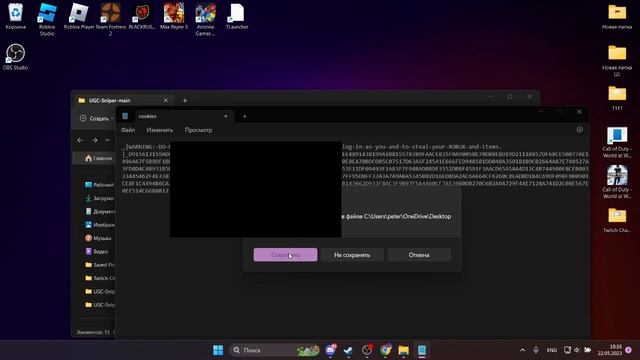Open the Файл menu in Notepad
Viewport: 640px width, 360px height.
click(x=128, y=130)
